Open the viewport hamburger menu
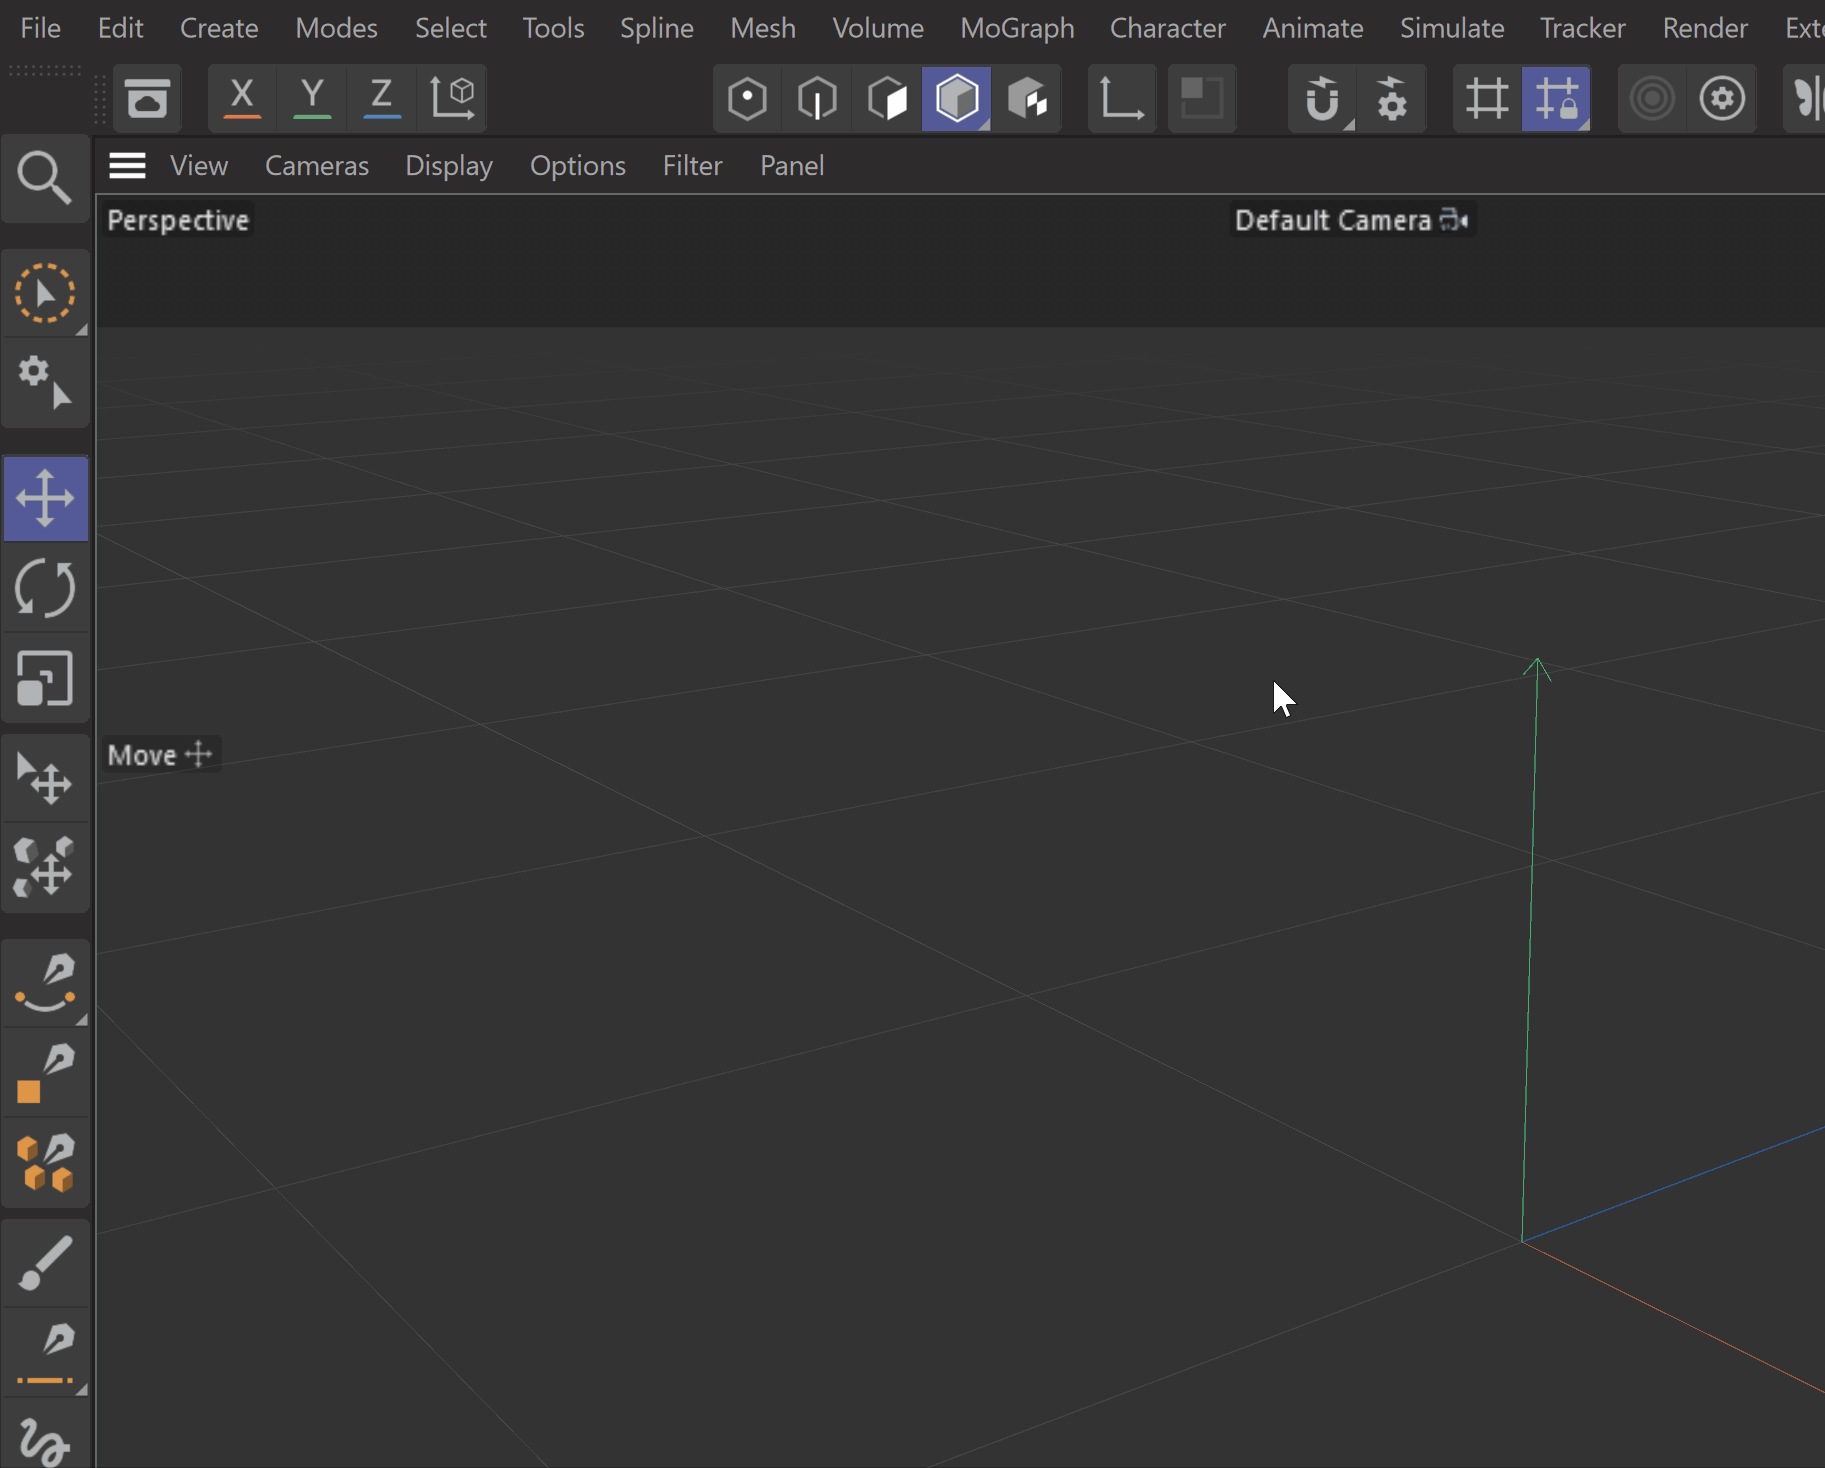The height and width of the screenshot is (1468, 1825). 127,166
